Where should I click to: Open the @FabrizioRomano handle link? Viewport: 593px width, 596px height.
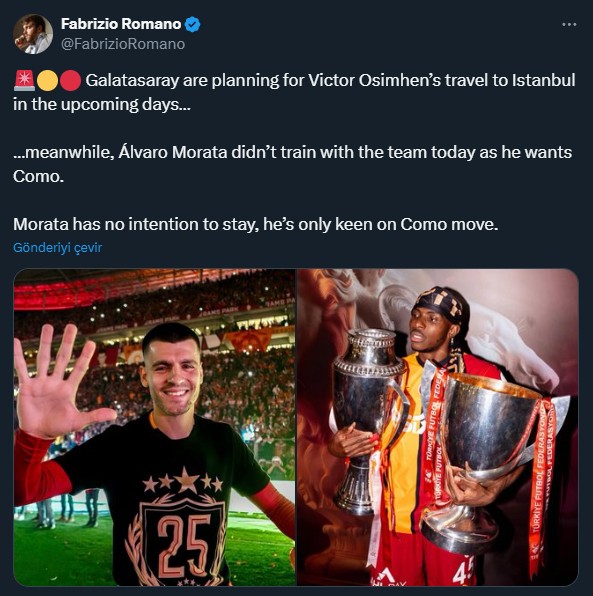pos(123,44)
